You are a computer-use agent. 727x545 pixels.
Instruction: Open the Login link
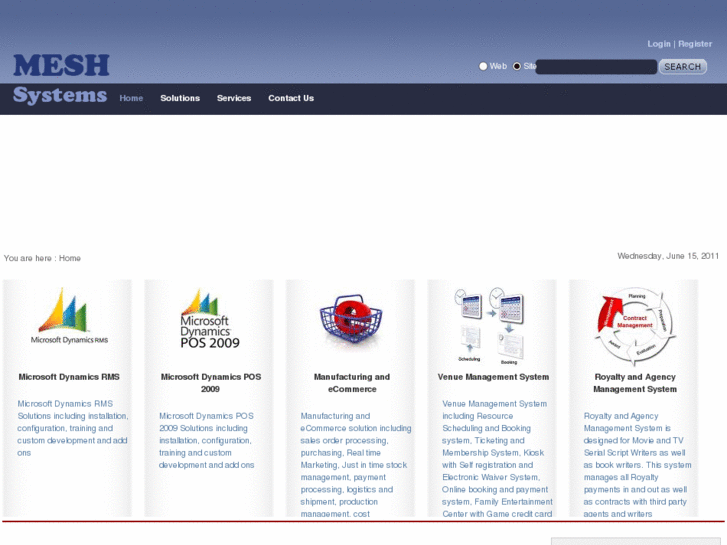coord(659,44)
